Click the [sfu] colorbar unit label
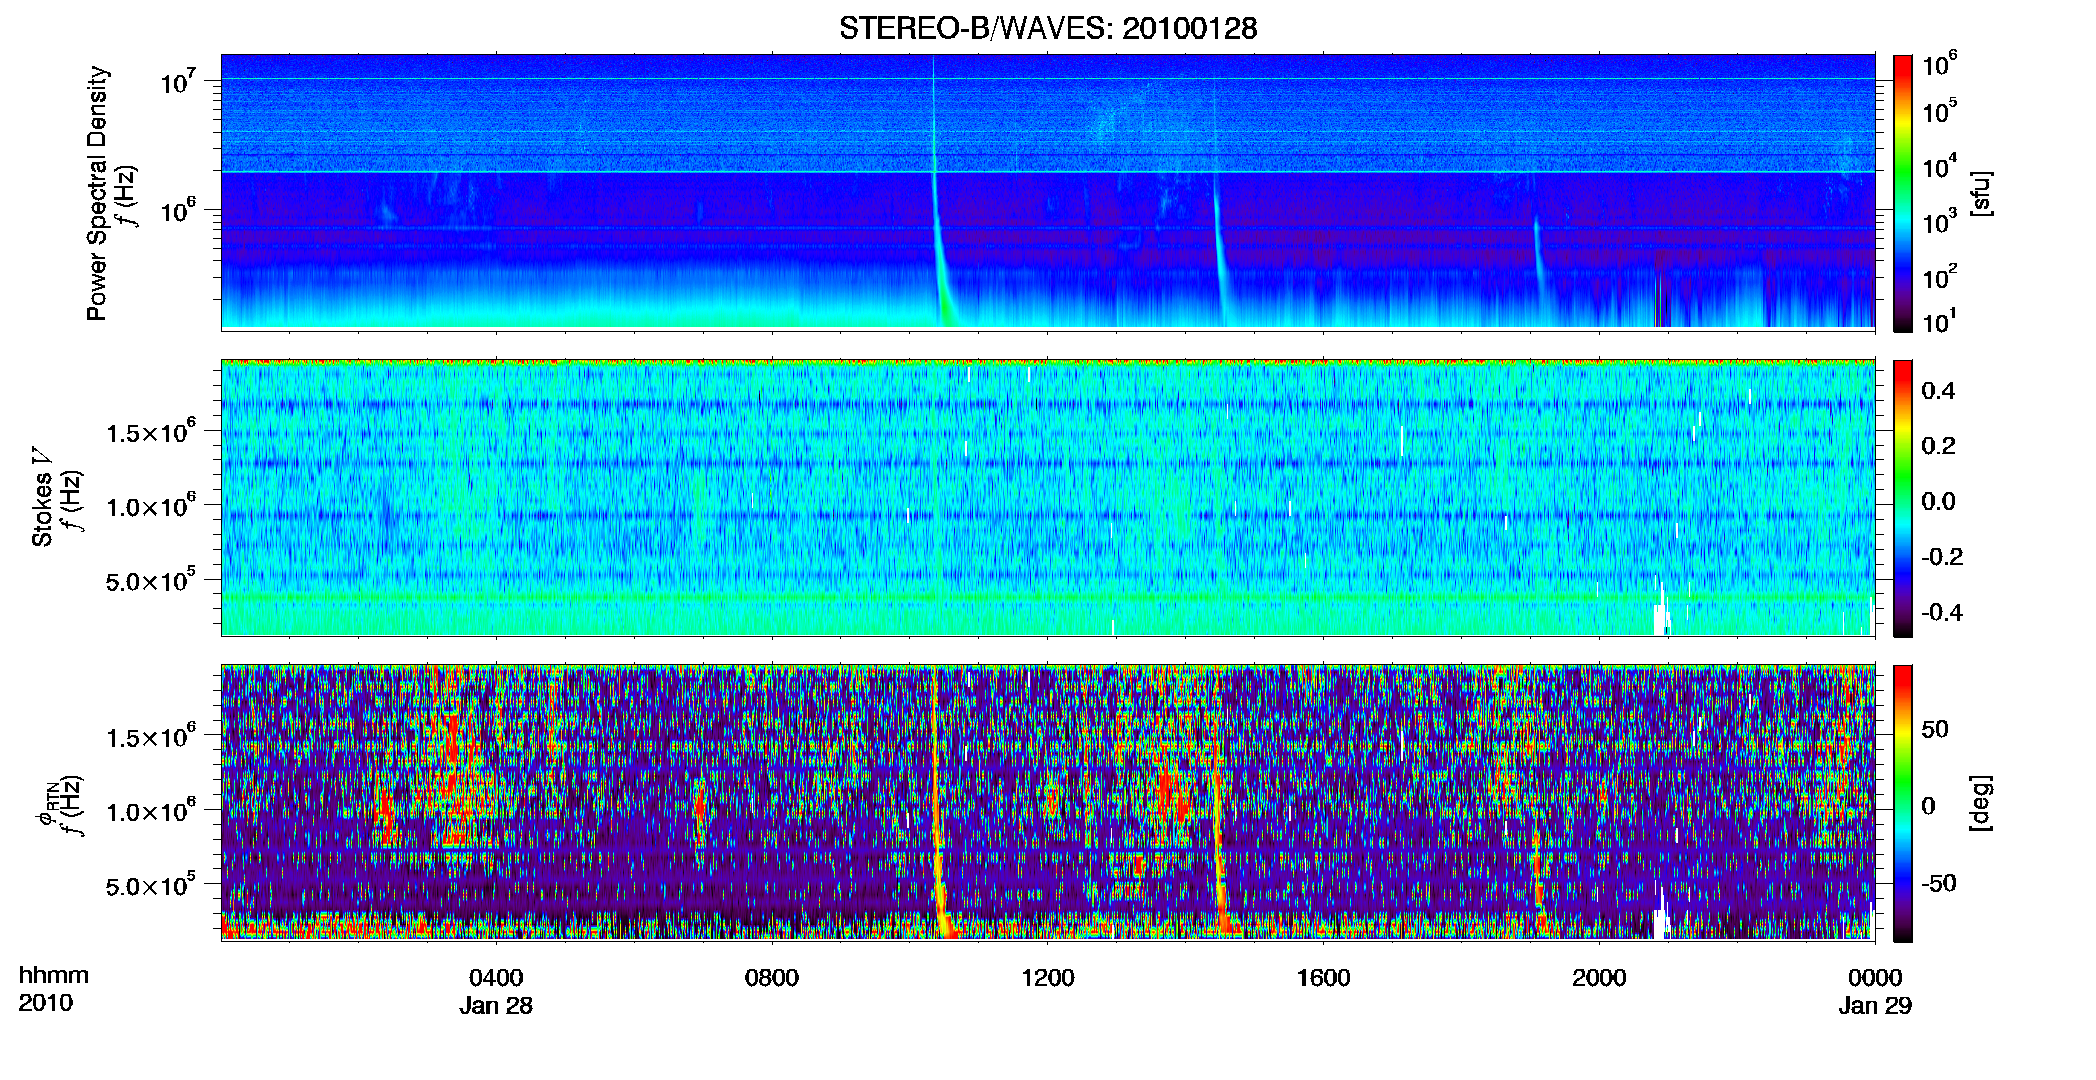Screen dimensions: 2096x1080 (1980, 194)
